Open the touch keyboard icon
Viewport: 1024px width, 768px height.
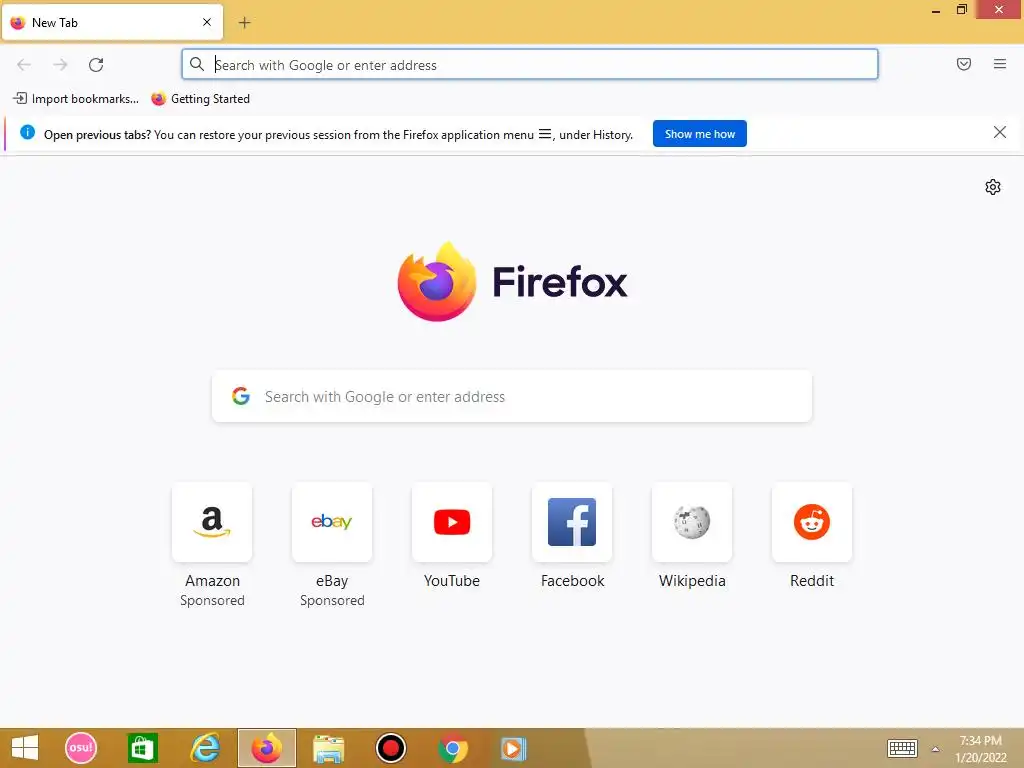pyautogui.click(x=903, y=748)
